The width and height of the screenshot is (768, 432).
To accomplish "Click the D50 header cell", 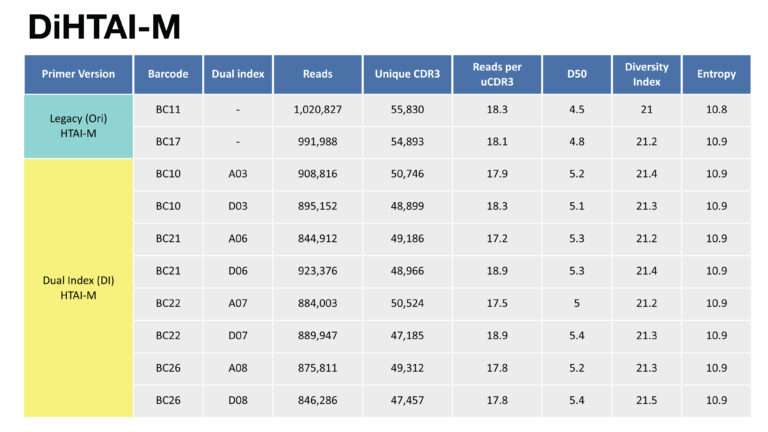I will tap(577, 74).
